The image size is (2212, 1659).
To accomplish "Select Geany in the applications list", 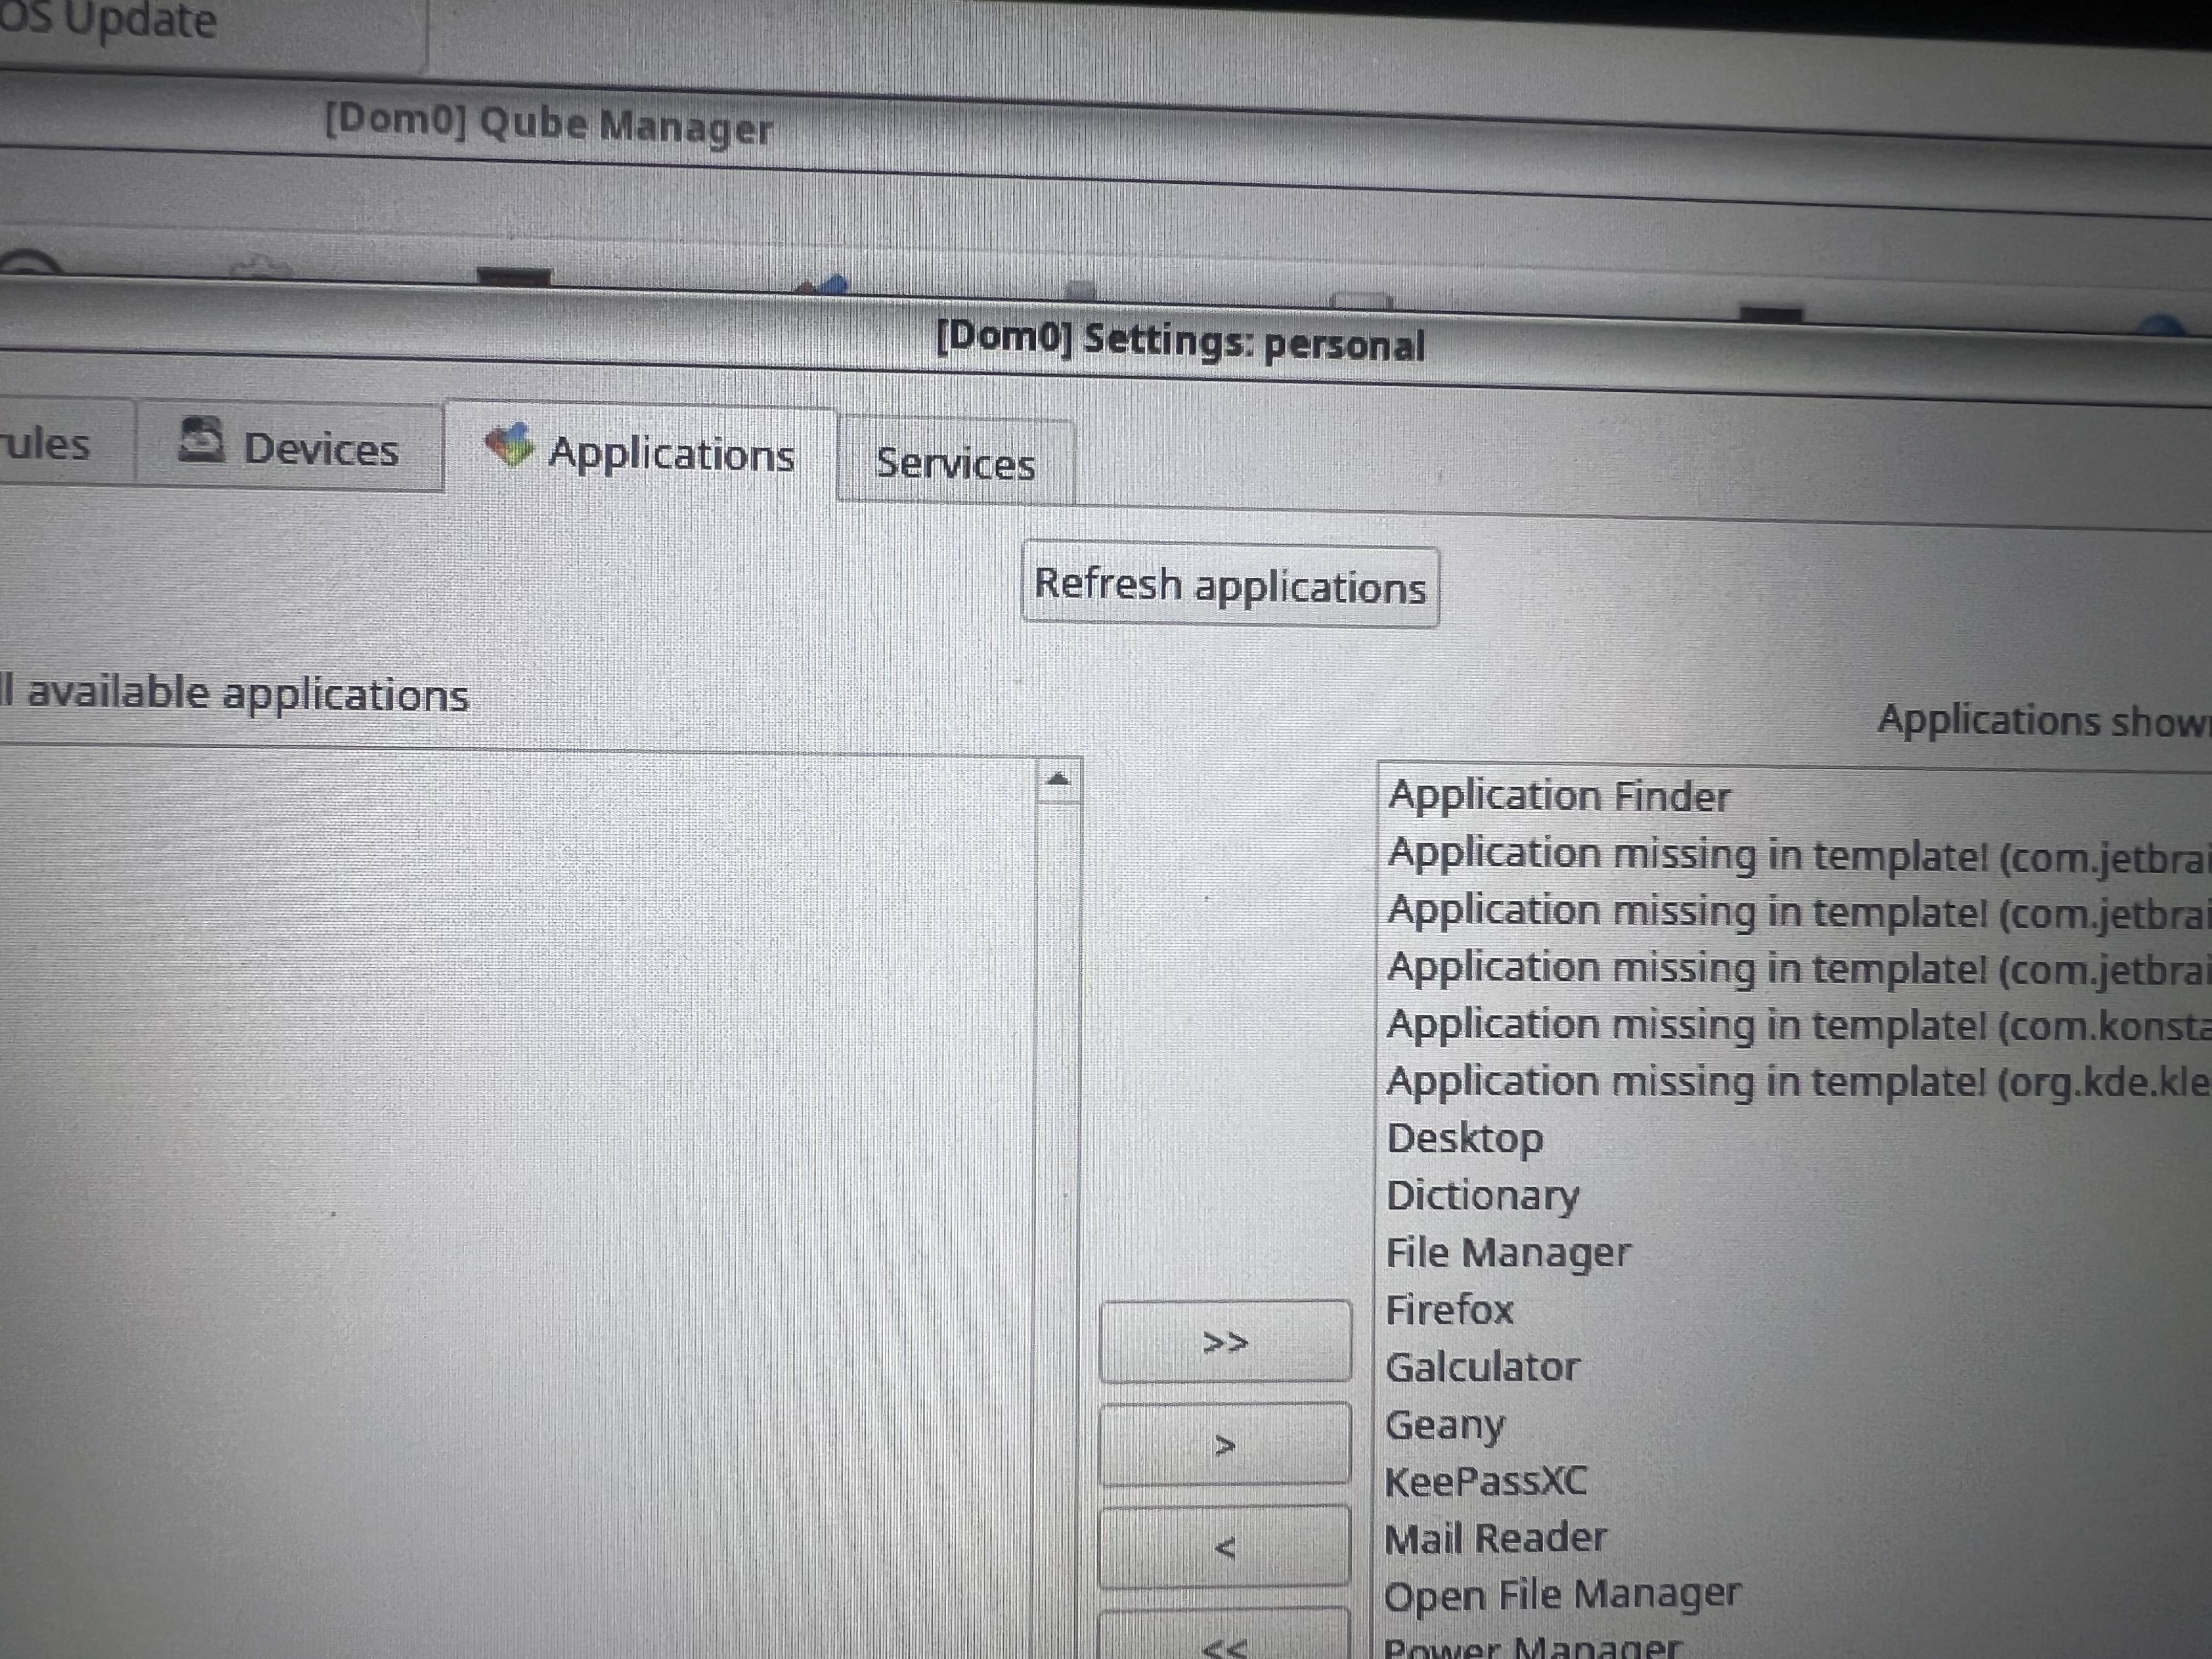I will click(1444, 1424).
